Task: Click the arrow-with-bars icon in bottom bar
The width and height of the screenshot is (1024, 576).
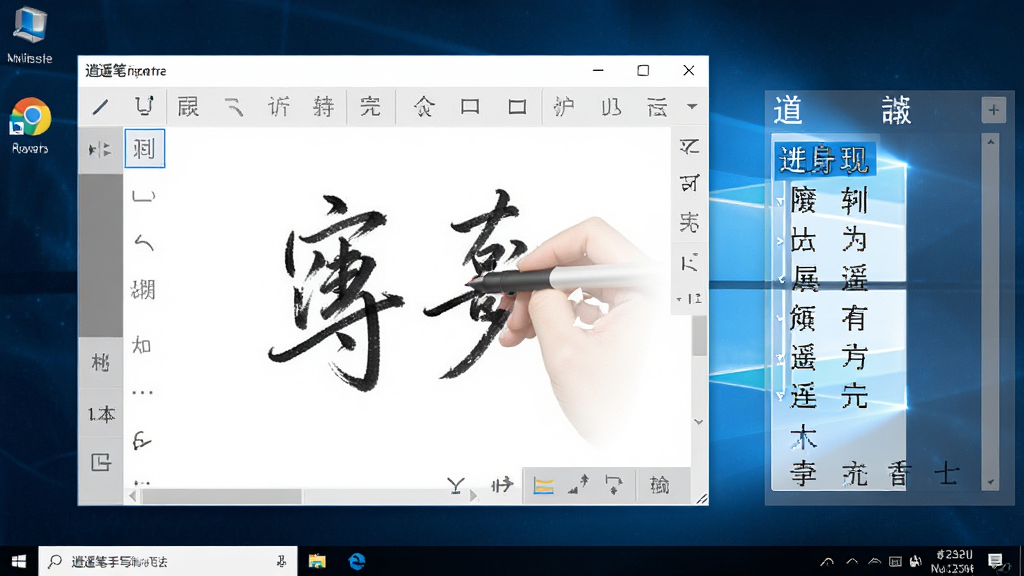Action: (502, 485)
